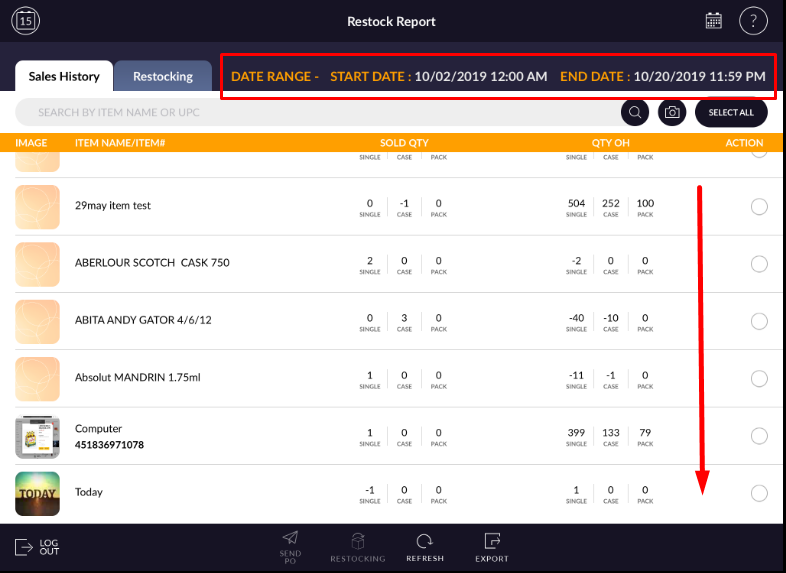The width and height of the screenshot is (786, 573).
Task: Click the 79 pack on-hand value
Action: (645, 433)
